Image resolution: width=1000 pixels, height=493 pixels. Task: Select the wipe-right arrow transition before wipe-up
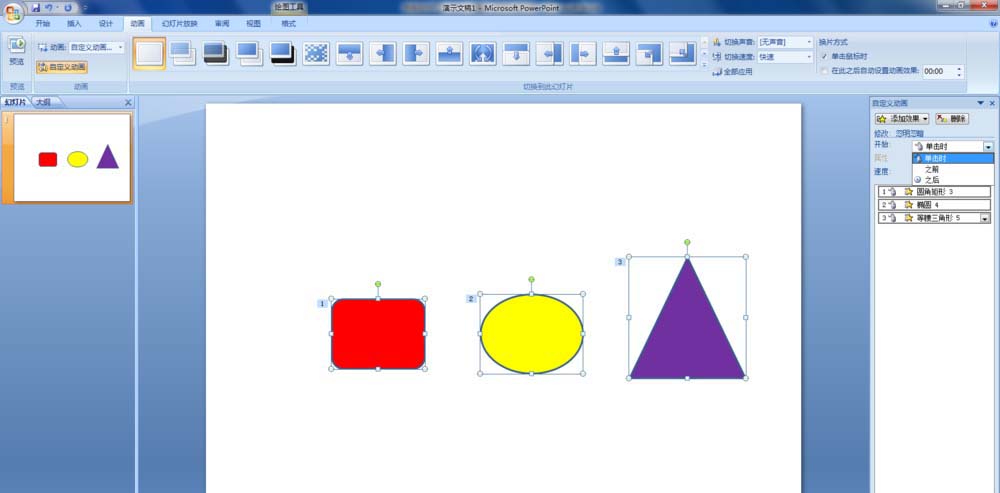[416, 54]
